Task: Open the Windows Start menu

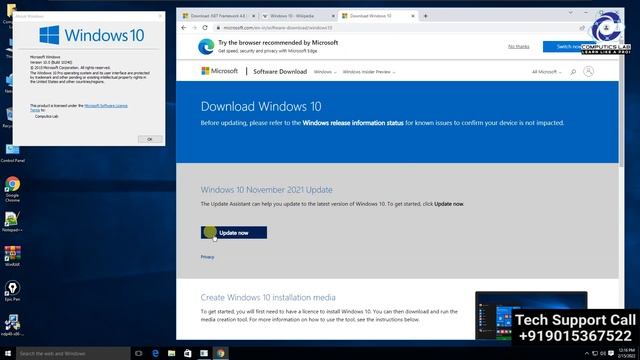Action: [8, 353]
